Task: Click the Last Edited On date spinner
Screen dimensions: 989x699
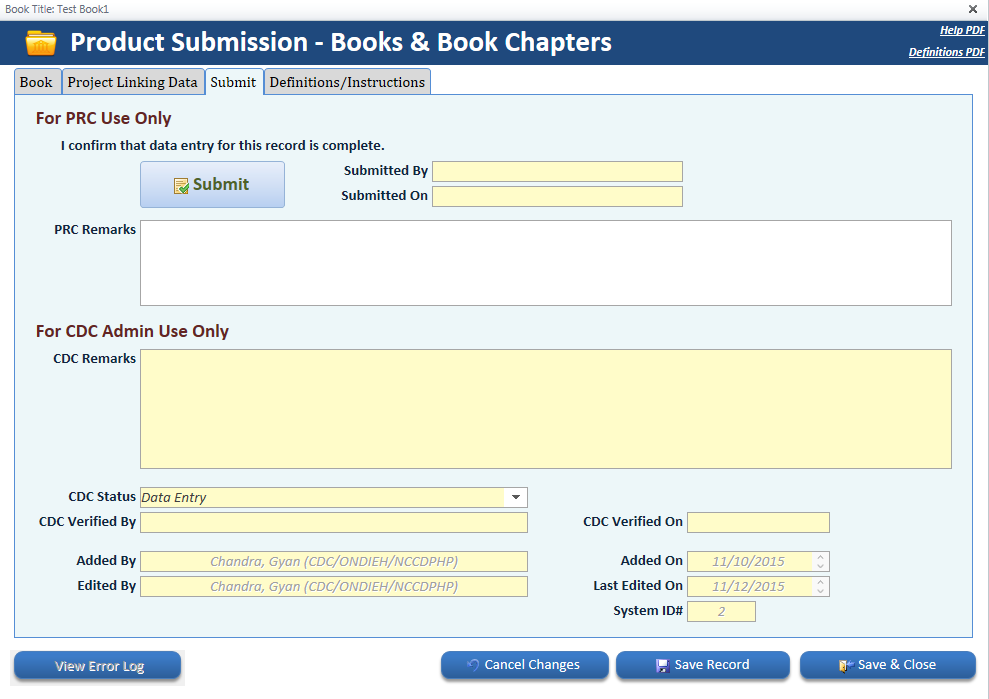Action: (821, 586)
